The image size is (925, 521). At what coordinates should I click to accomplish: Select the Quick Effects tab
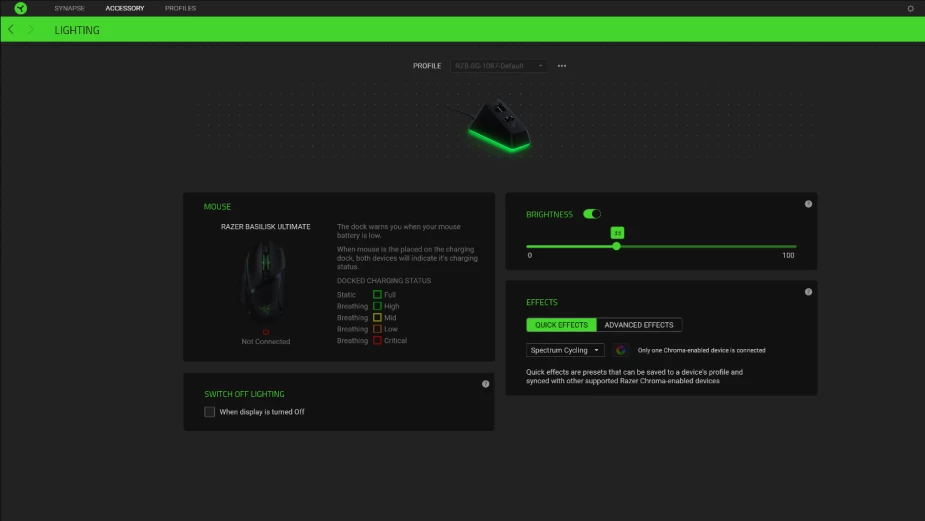click(x=561, y=325)
